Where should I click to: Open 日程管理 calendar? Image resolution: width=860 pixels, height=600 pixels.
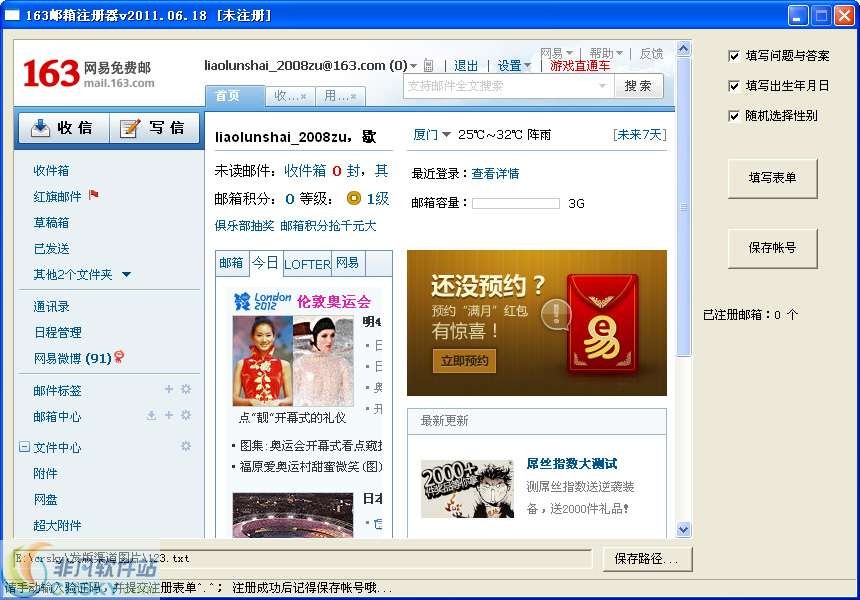click(x=57, y=332)
